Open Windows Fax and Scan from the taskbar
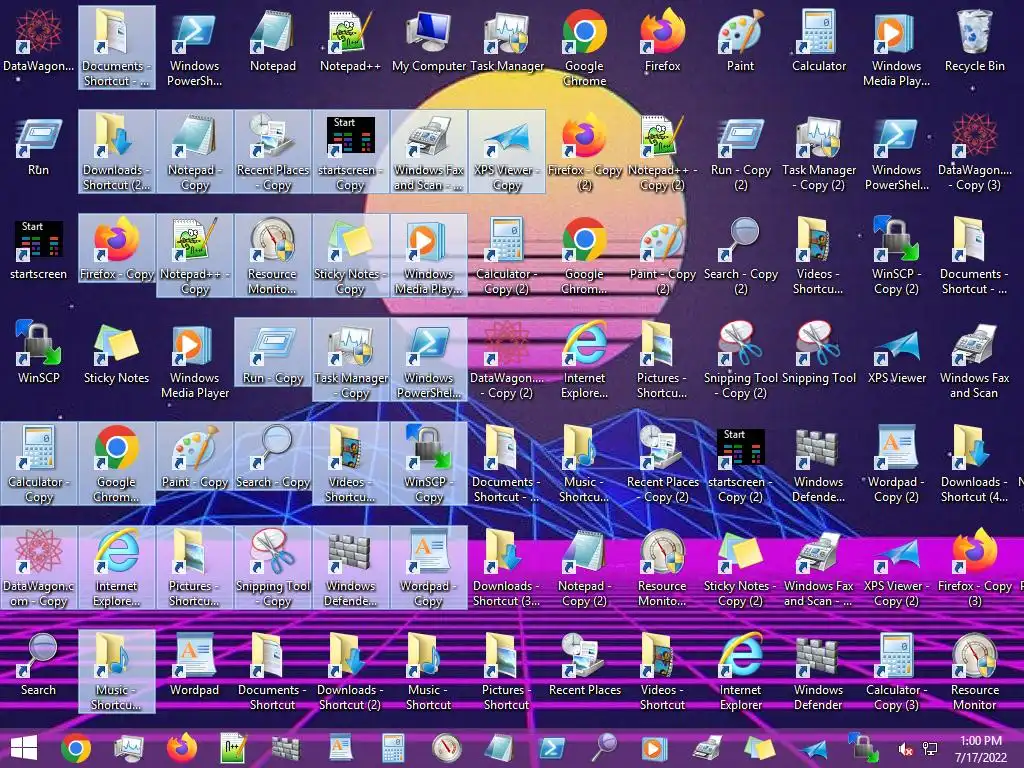Image resolution: width=1024 pixels, height=768 pixels. click(x=707, y=748)
